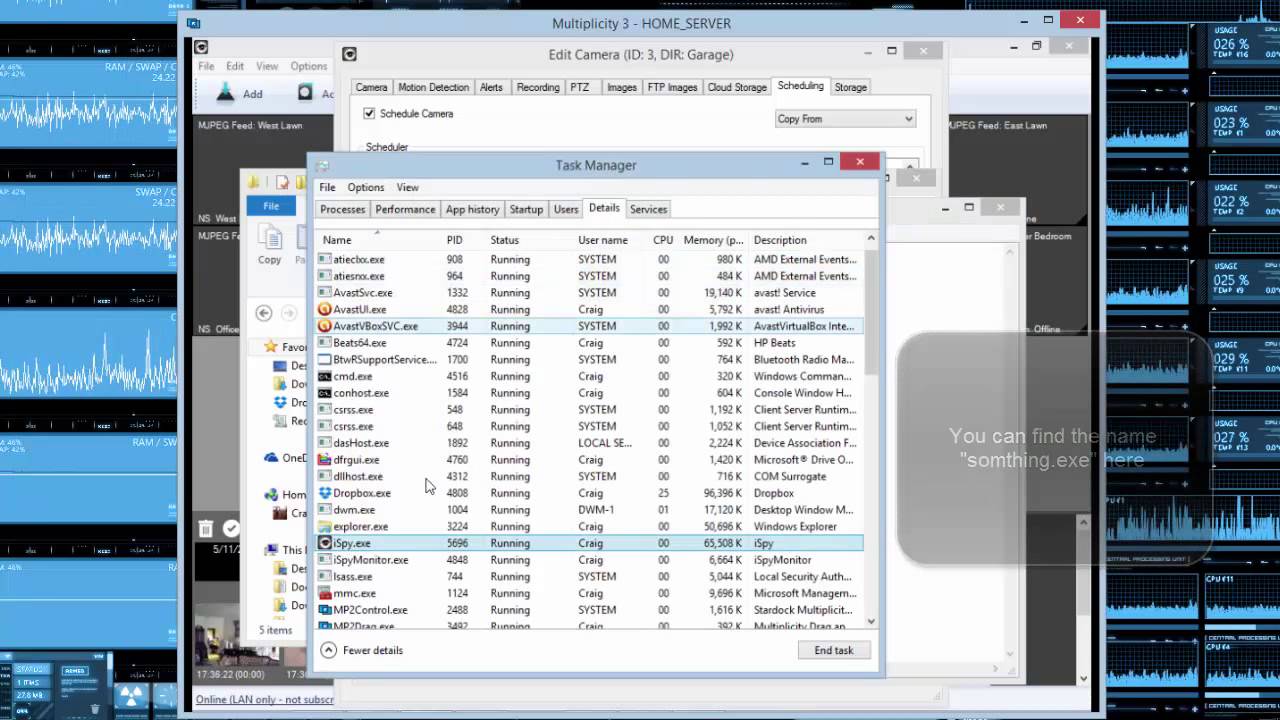
Task: Click the iSpyMonitor.exe process icon
Action: coord(324,560)
